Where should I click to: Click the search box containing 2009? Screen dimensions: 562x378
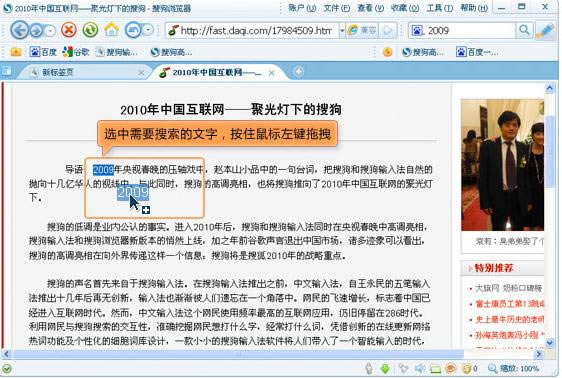click(470, 30)
